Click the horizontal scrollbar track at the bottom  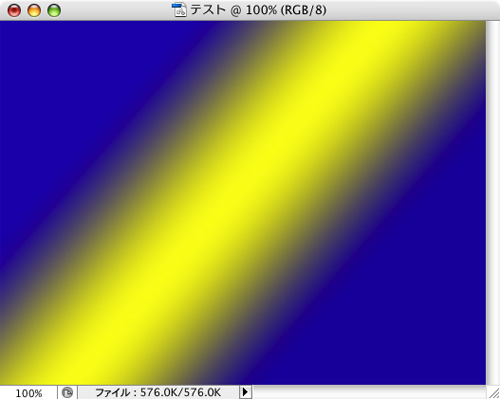pyautogui.click(x=369, y=392)
